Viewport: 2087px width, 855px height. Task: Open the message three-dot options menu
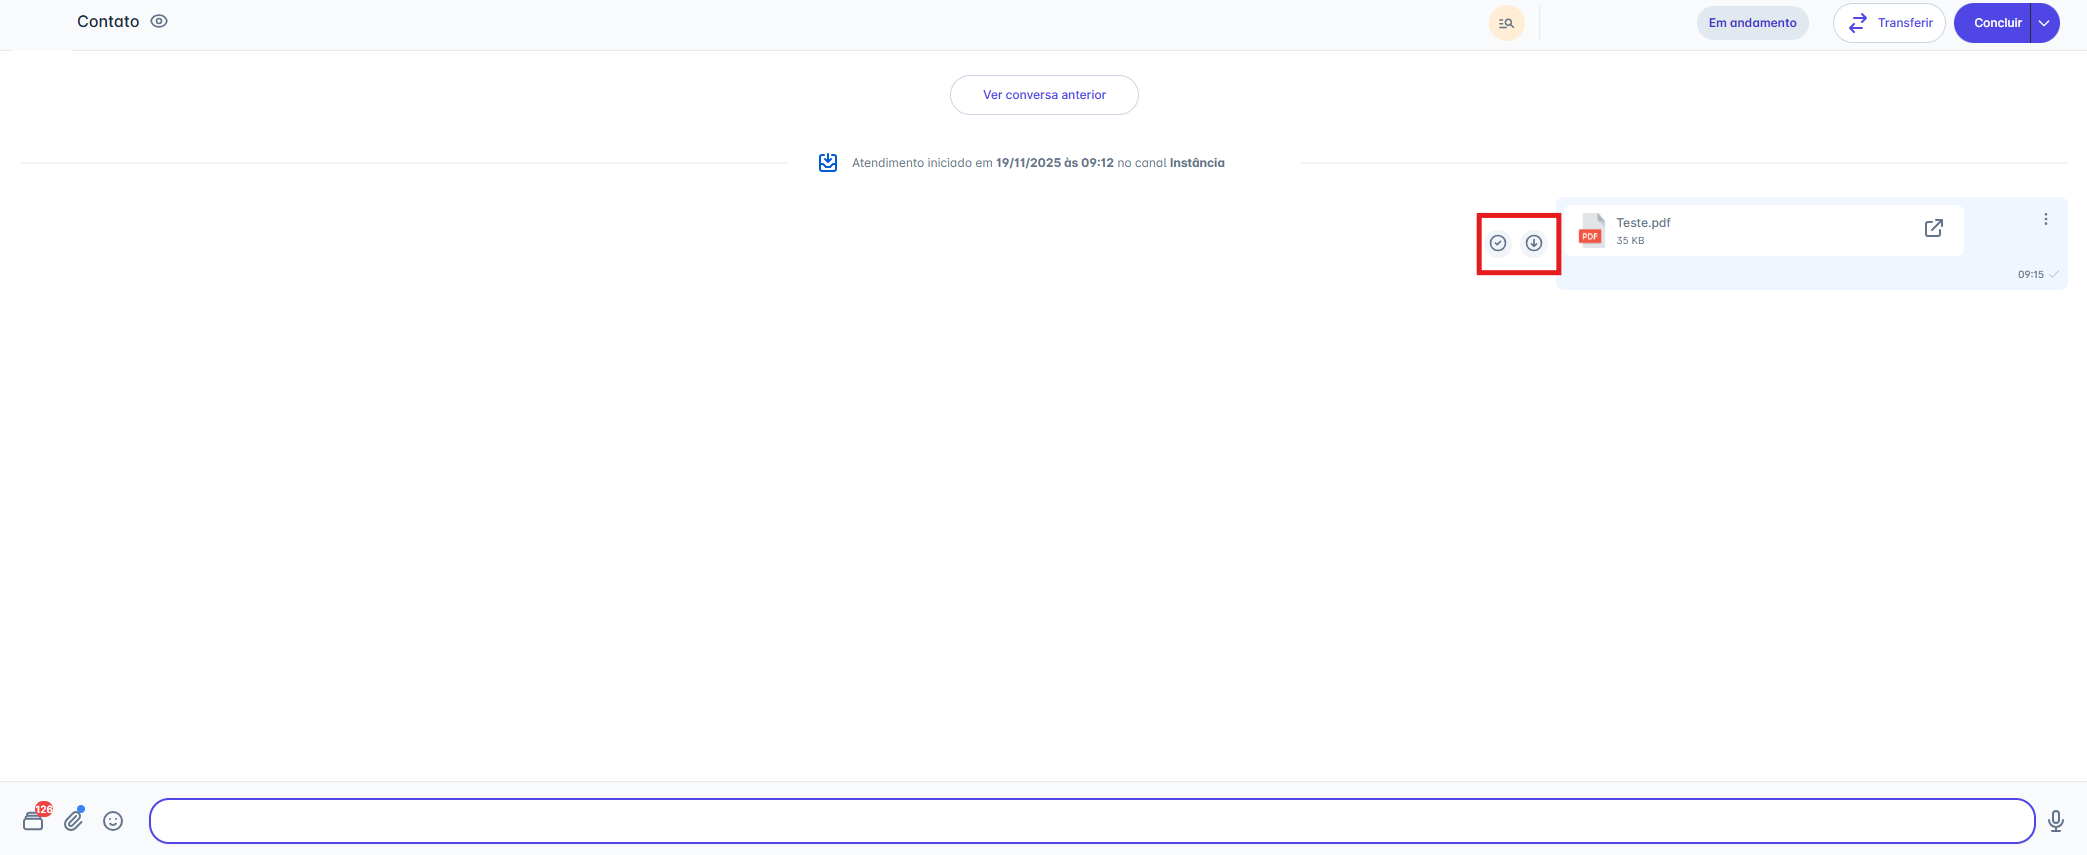pyautogui.click(x=2046, y=219)
